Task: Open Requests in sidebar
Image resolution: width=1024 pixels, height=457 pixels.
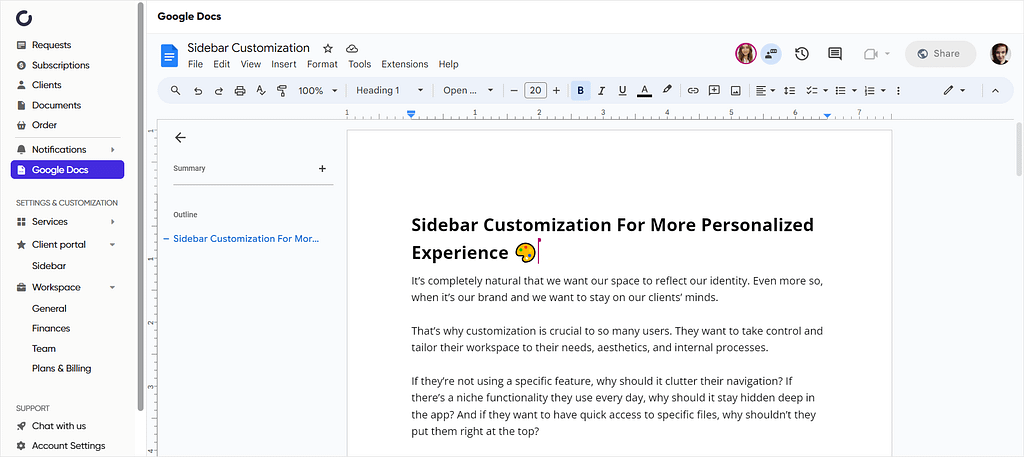Action: point(52,45)
